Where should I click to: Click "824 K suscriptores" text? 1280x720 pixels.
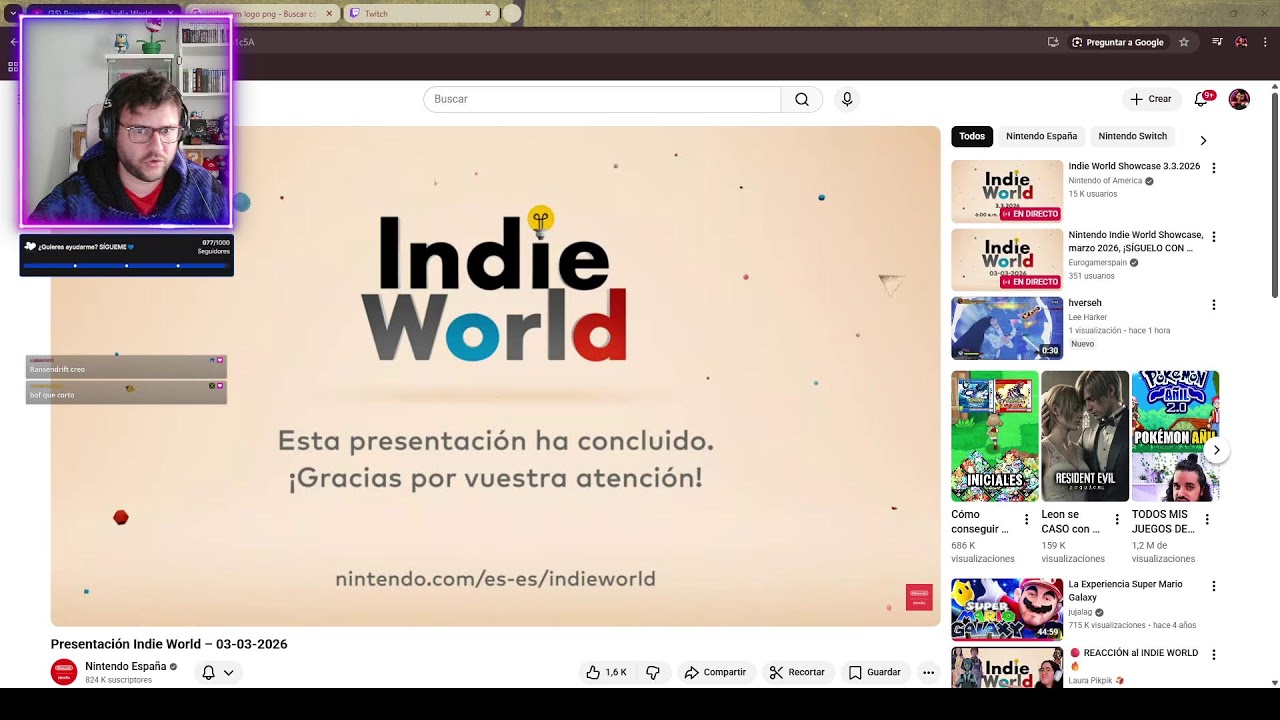tap(118, 680)
